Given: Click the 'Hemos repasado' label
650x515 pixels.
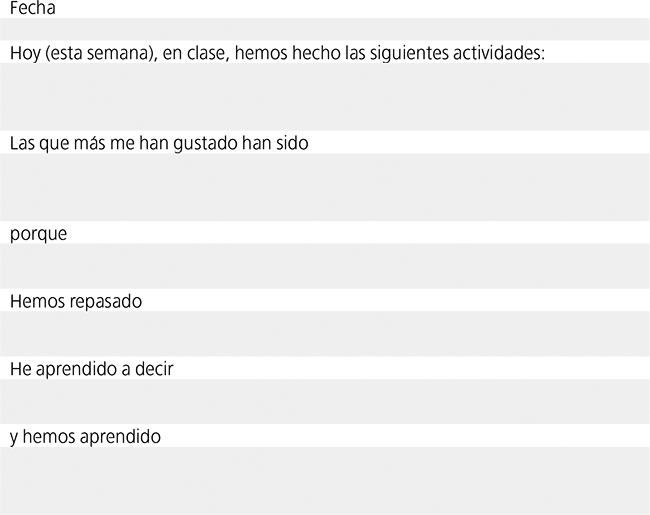Looking at the screenshot, I should [x=76, y=301].
